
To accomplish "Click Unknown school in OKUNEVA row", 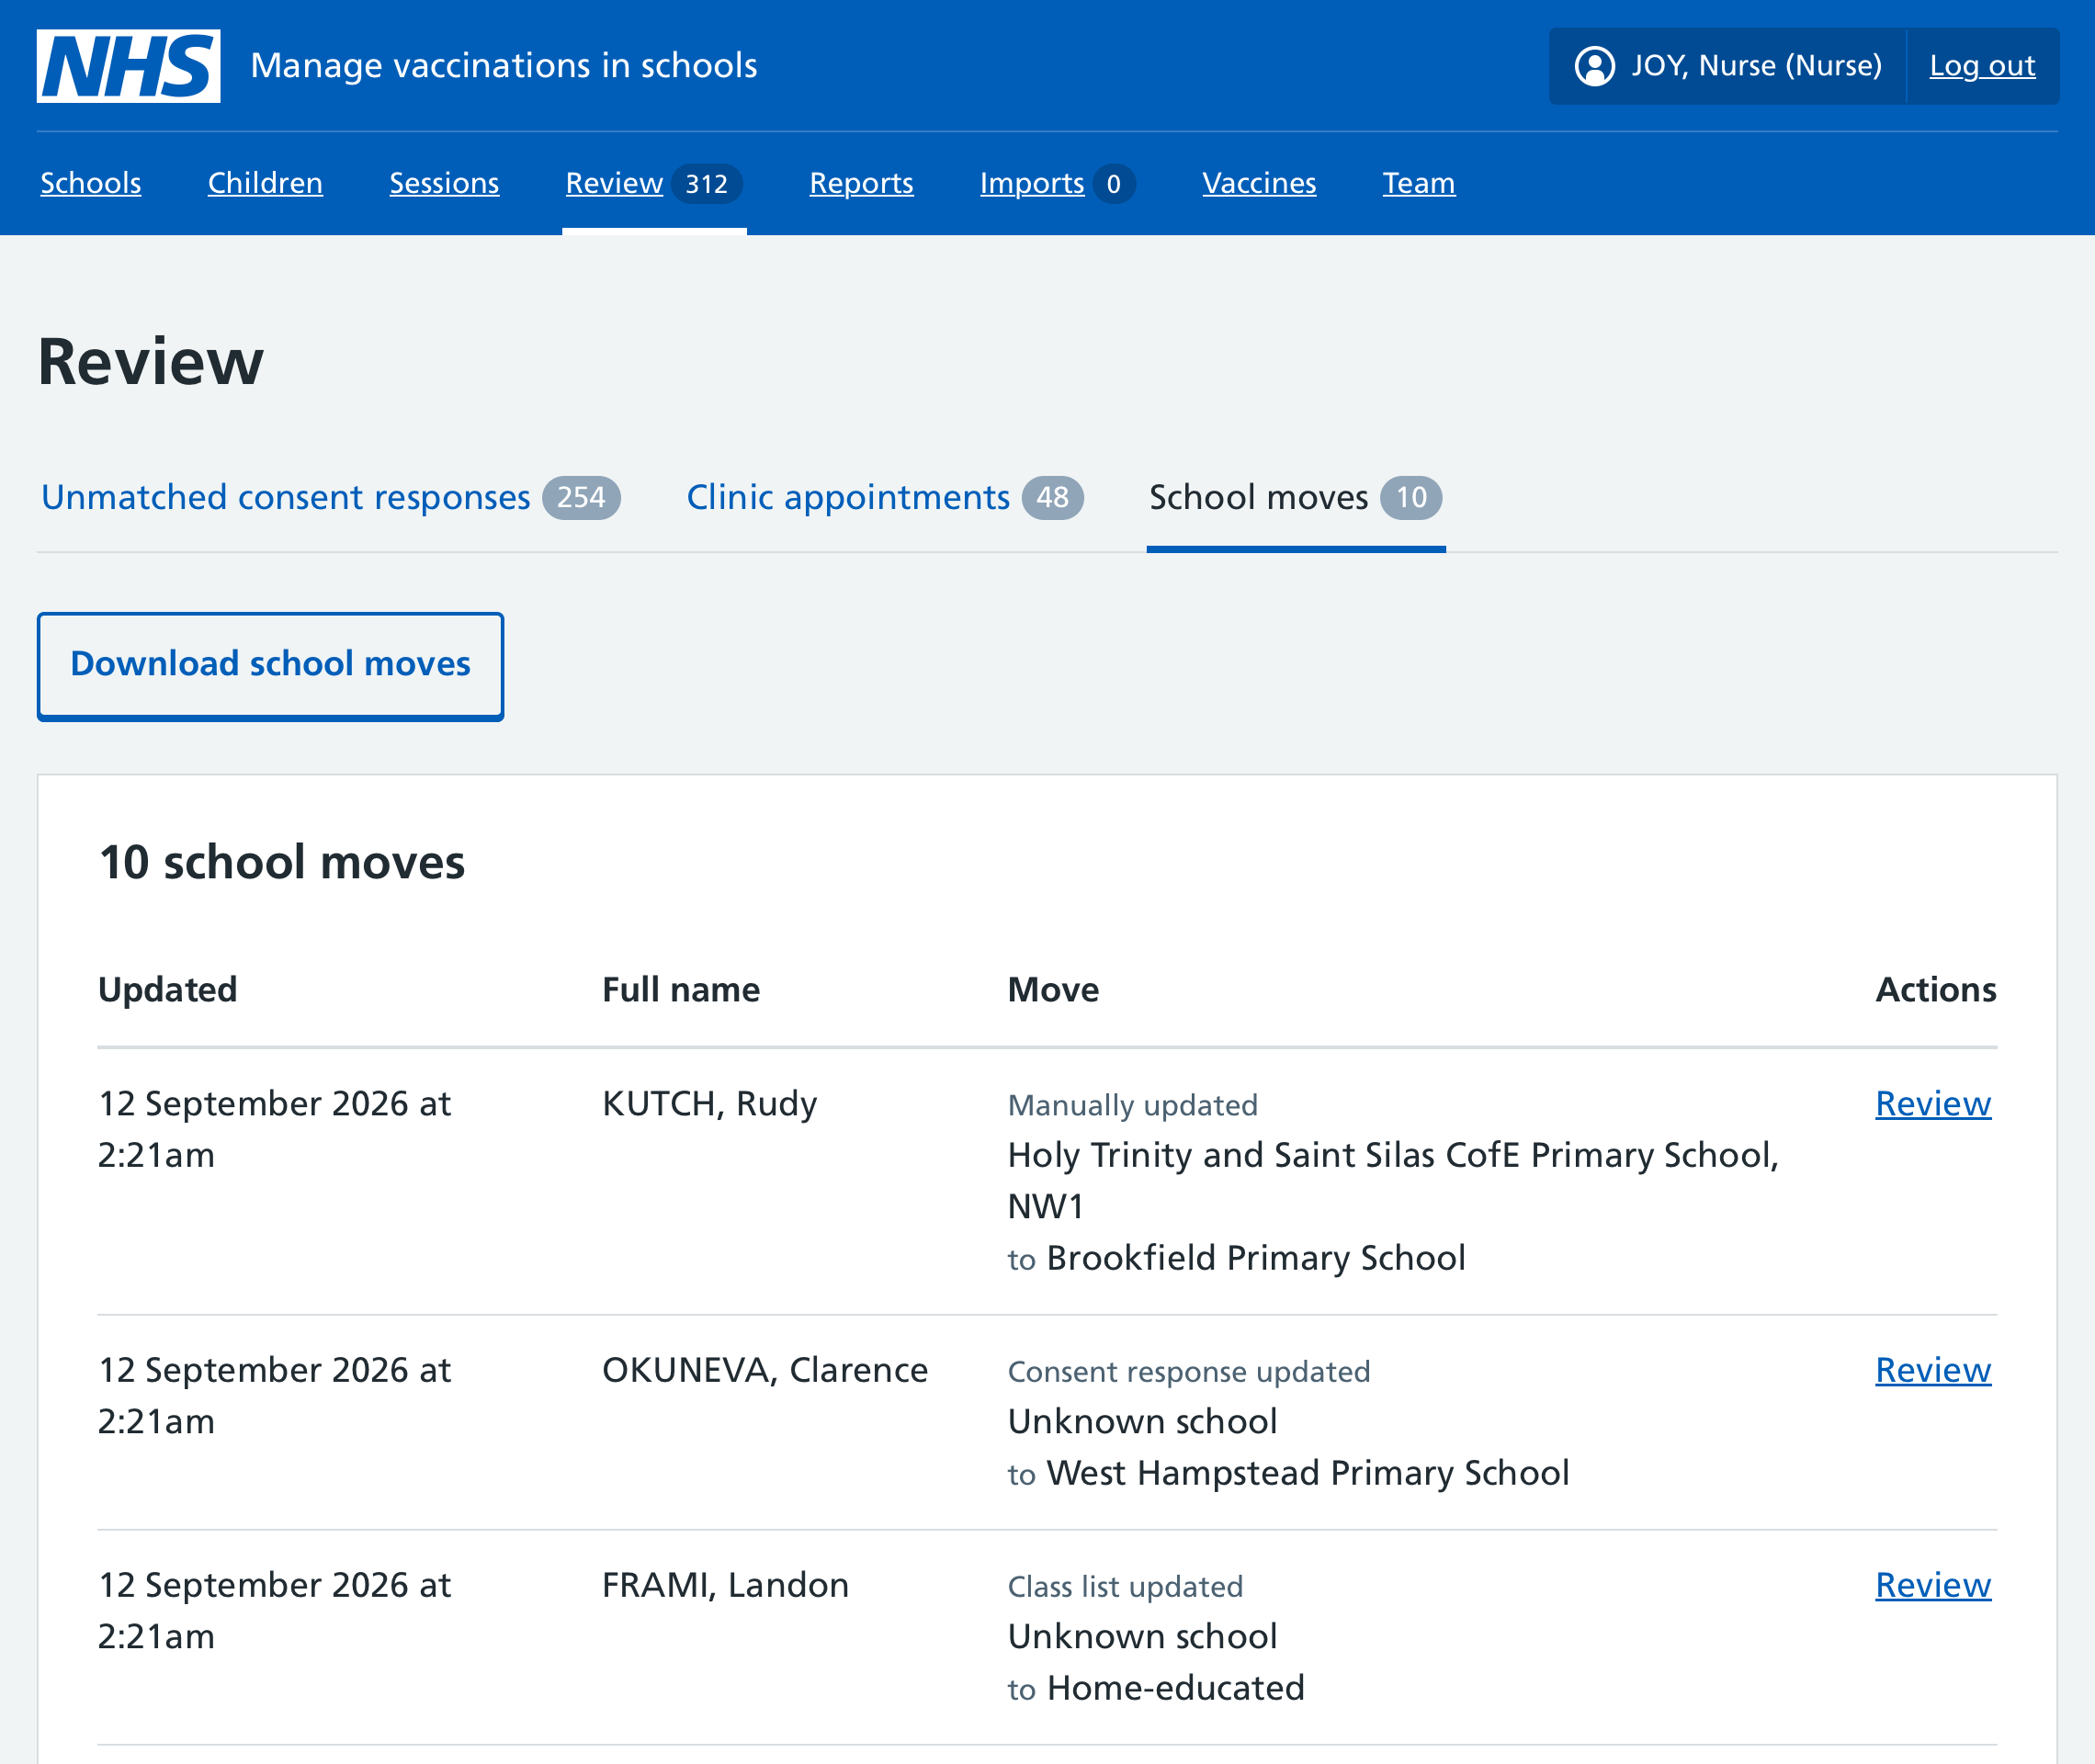I will tap(1142, 1421).
